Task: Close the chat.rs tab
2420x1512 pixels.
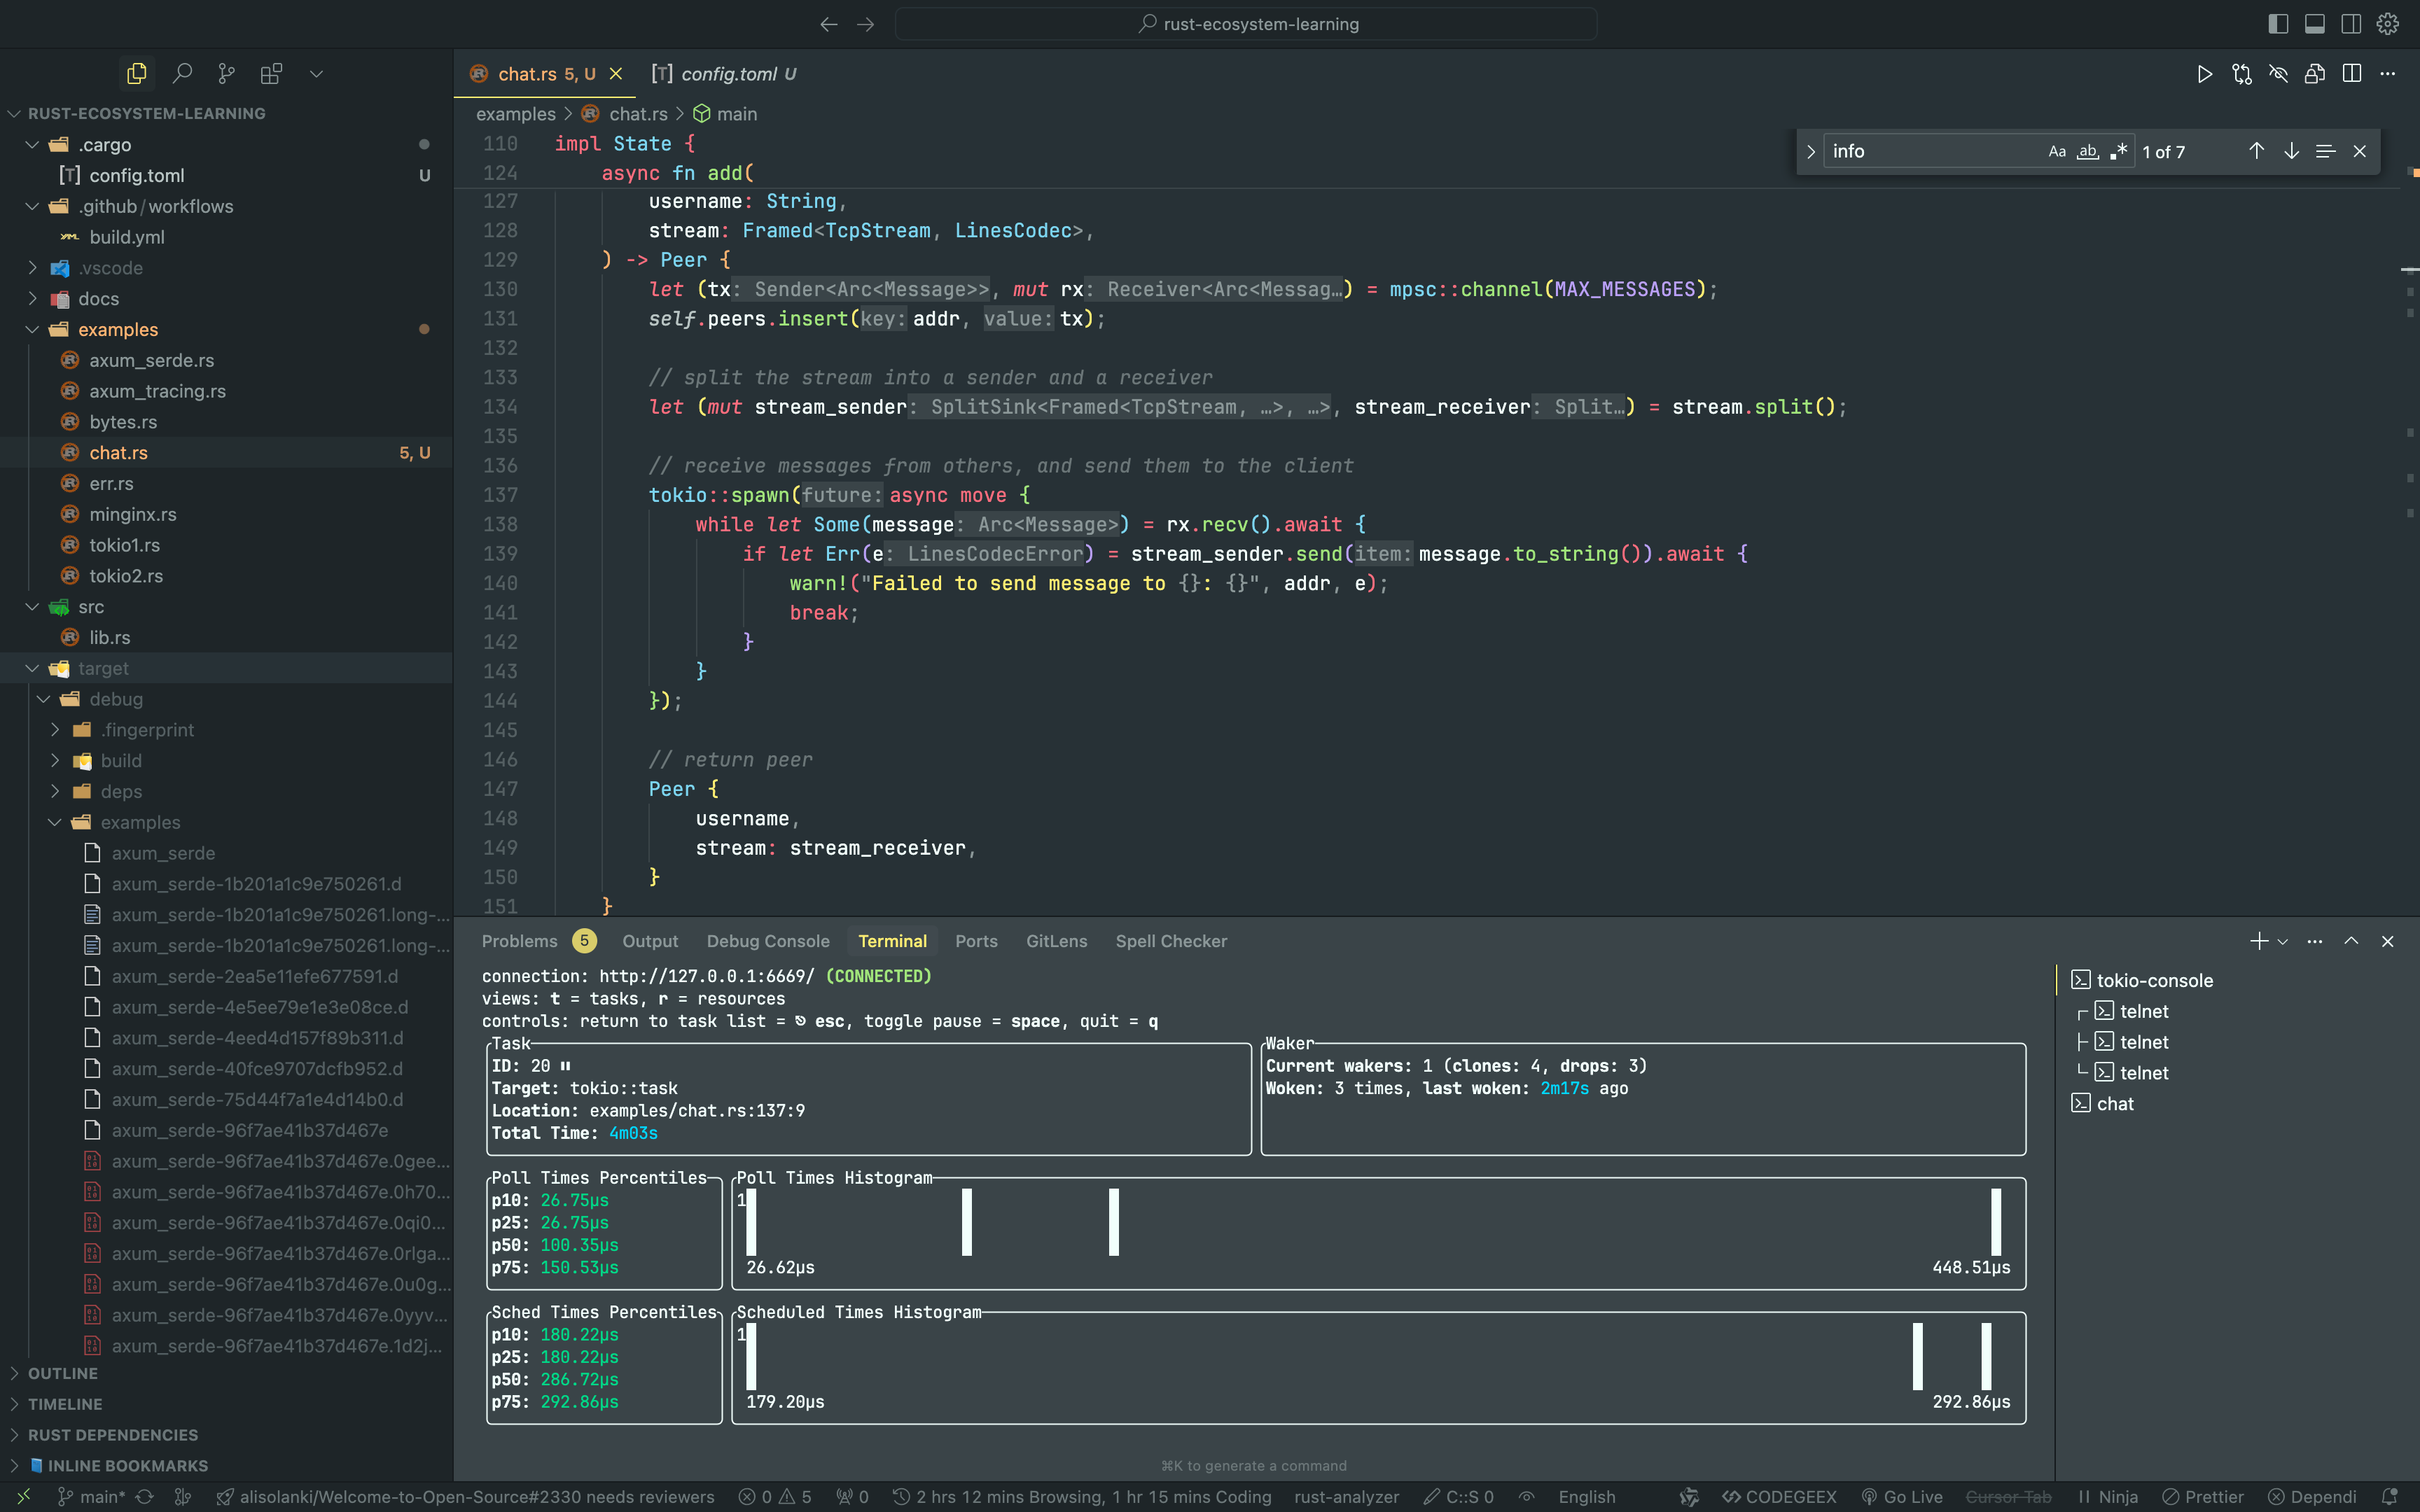Action: point(616,74)
